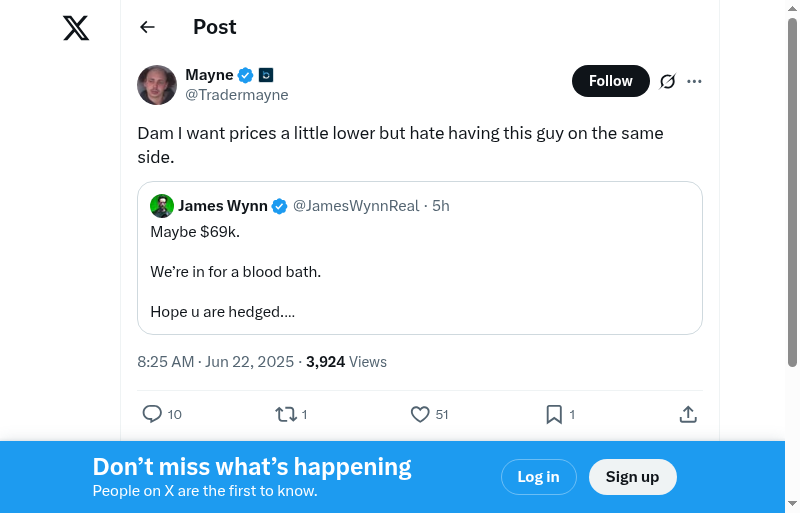The image size is (800, 513).
Task: Go back using the arrow icon
Action: coord(147,27)
